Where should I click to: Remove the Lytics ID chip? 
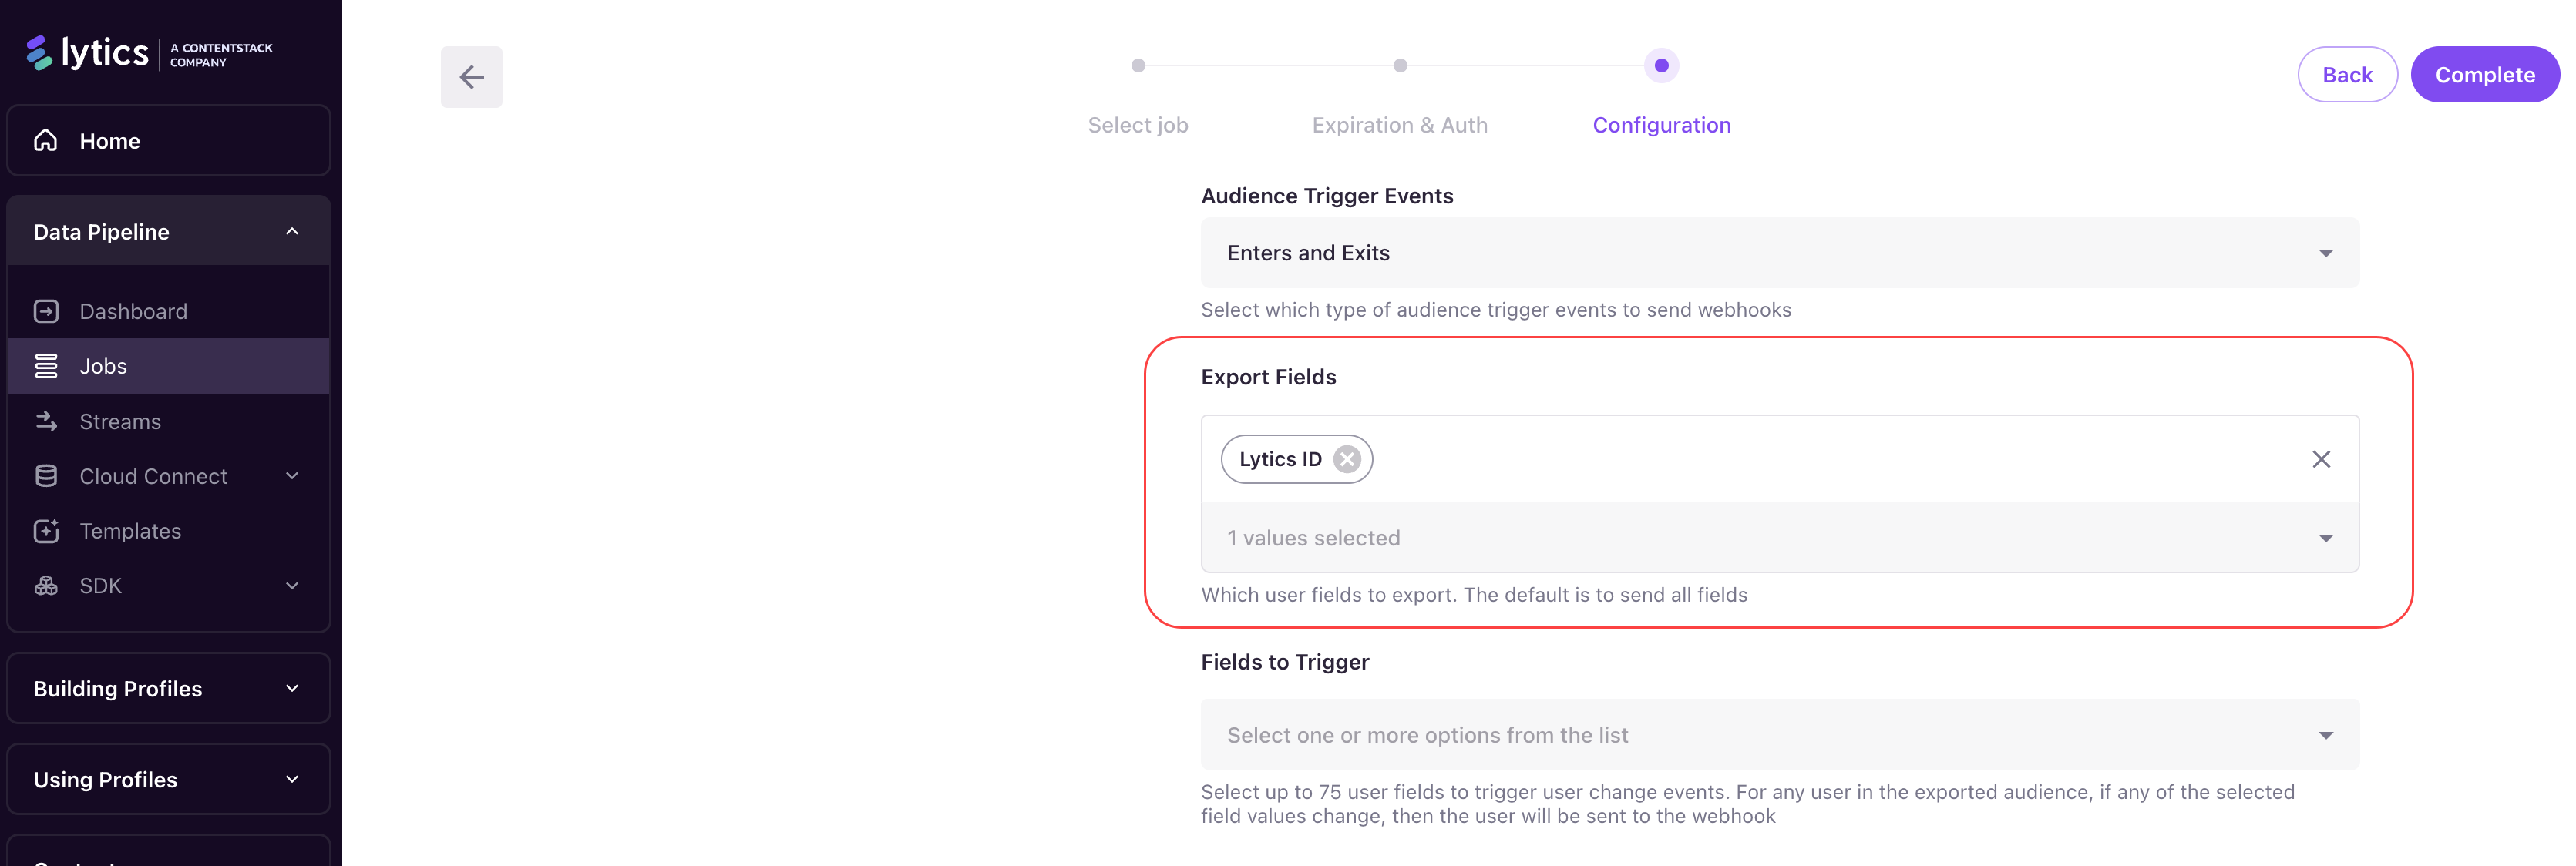[1347, 459]
